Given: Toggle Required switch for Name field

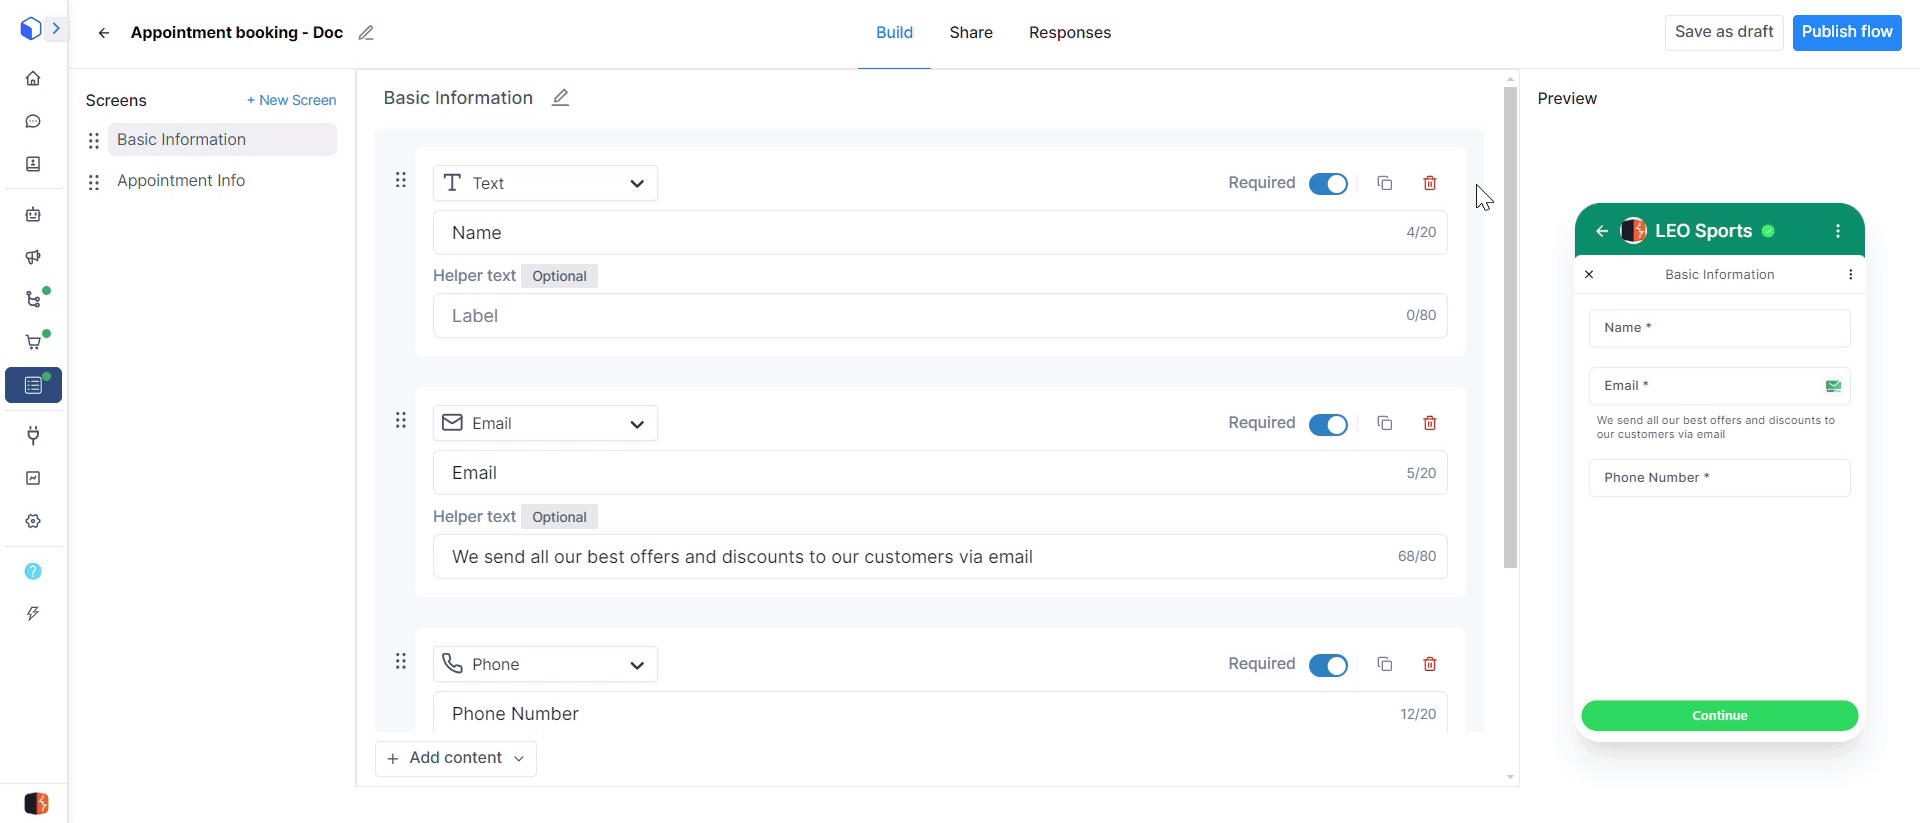Looking at the screenshot, I should (x=1328, y=184).
